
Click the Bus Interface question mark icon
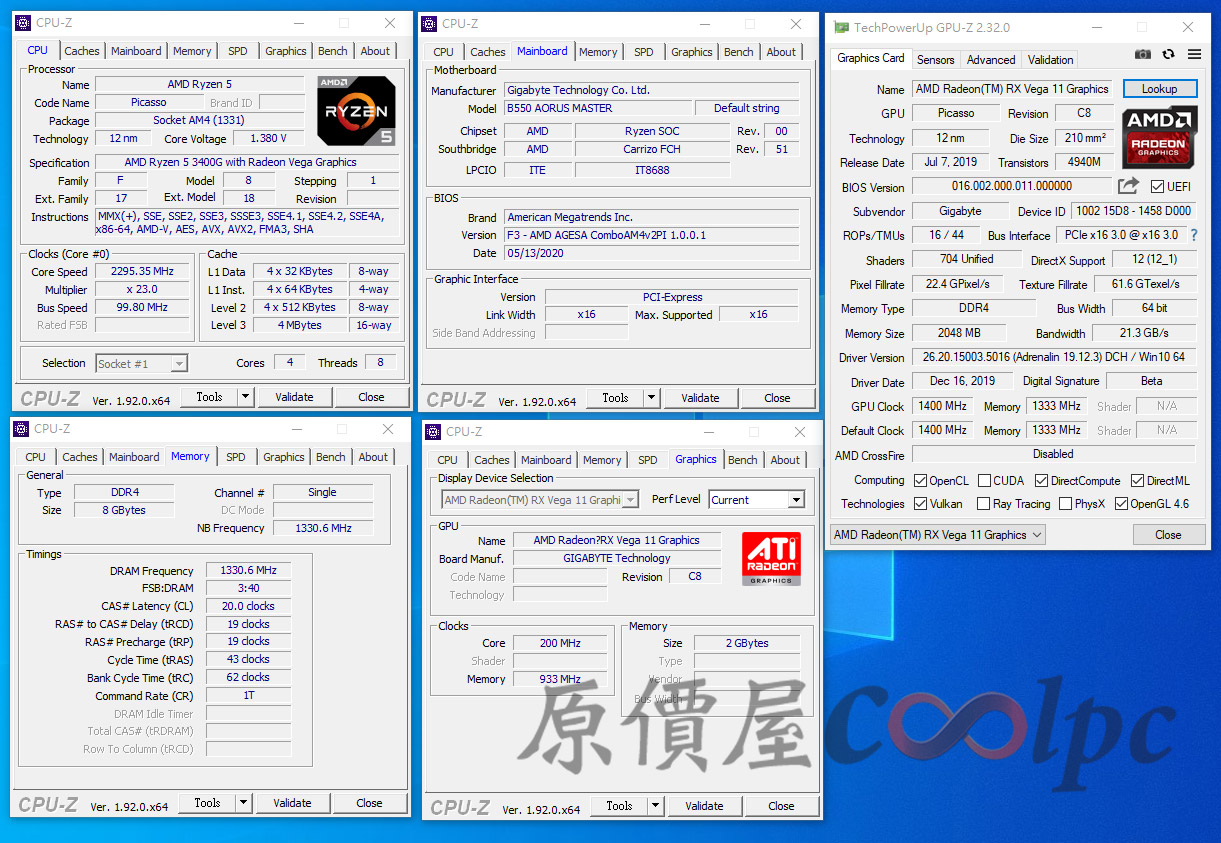[1193, 235]
